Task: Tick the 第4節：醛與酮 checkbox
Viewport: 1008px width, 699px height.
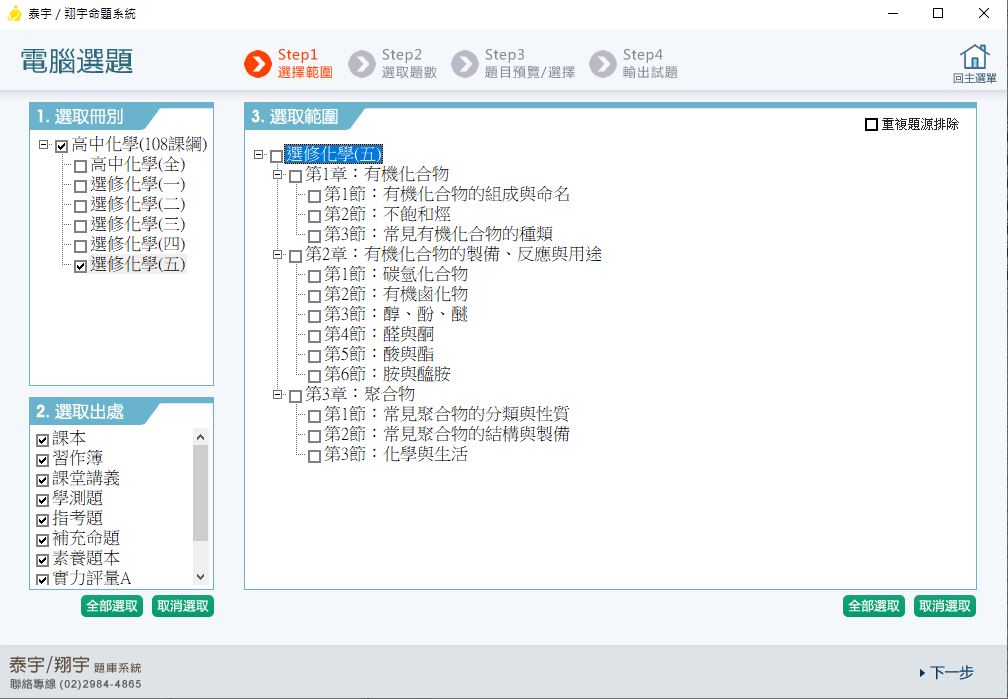Action: 314,336
